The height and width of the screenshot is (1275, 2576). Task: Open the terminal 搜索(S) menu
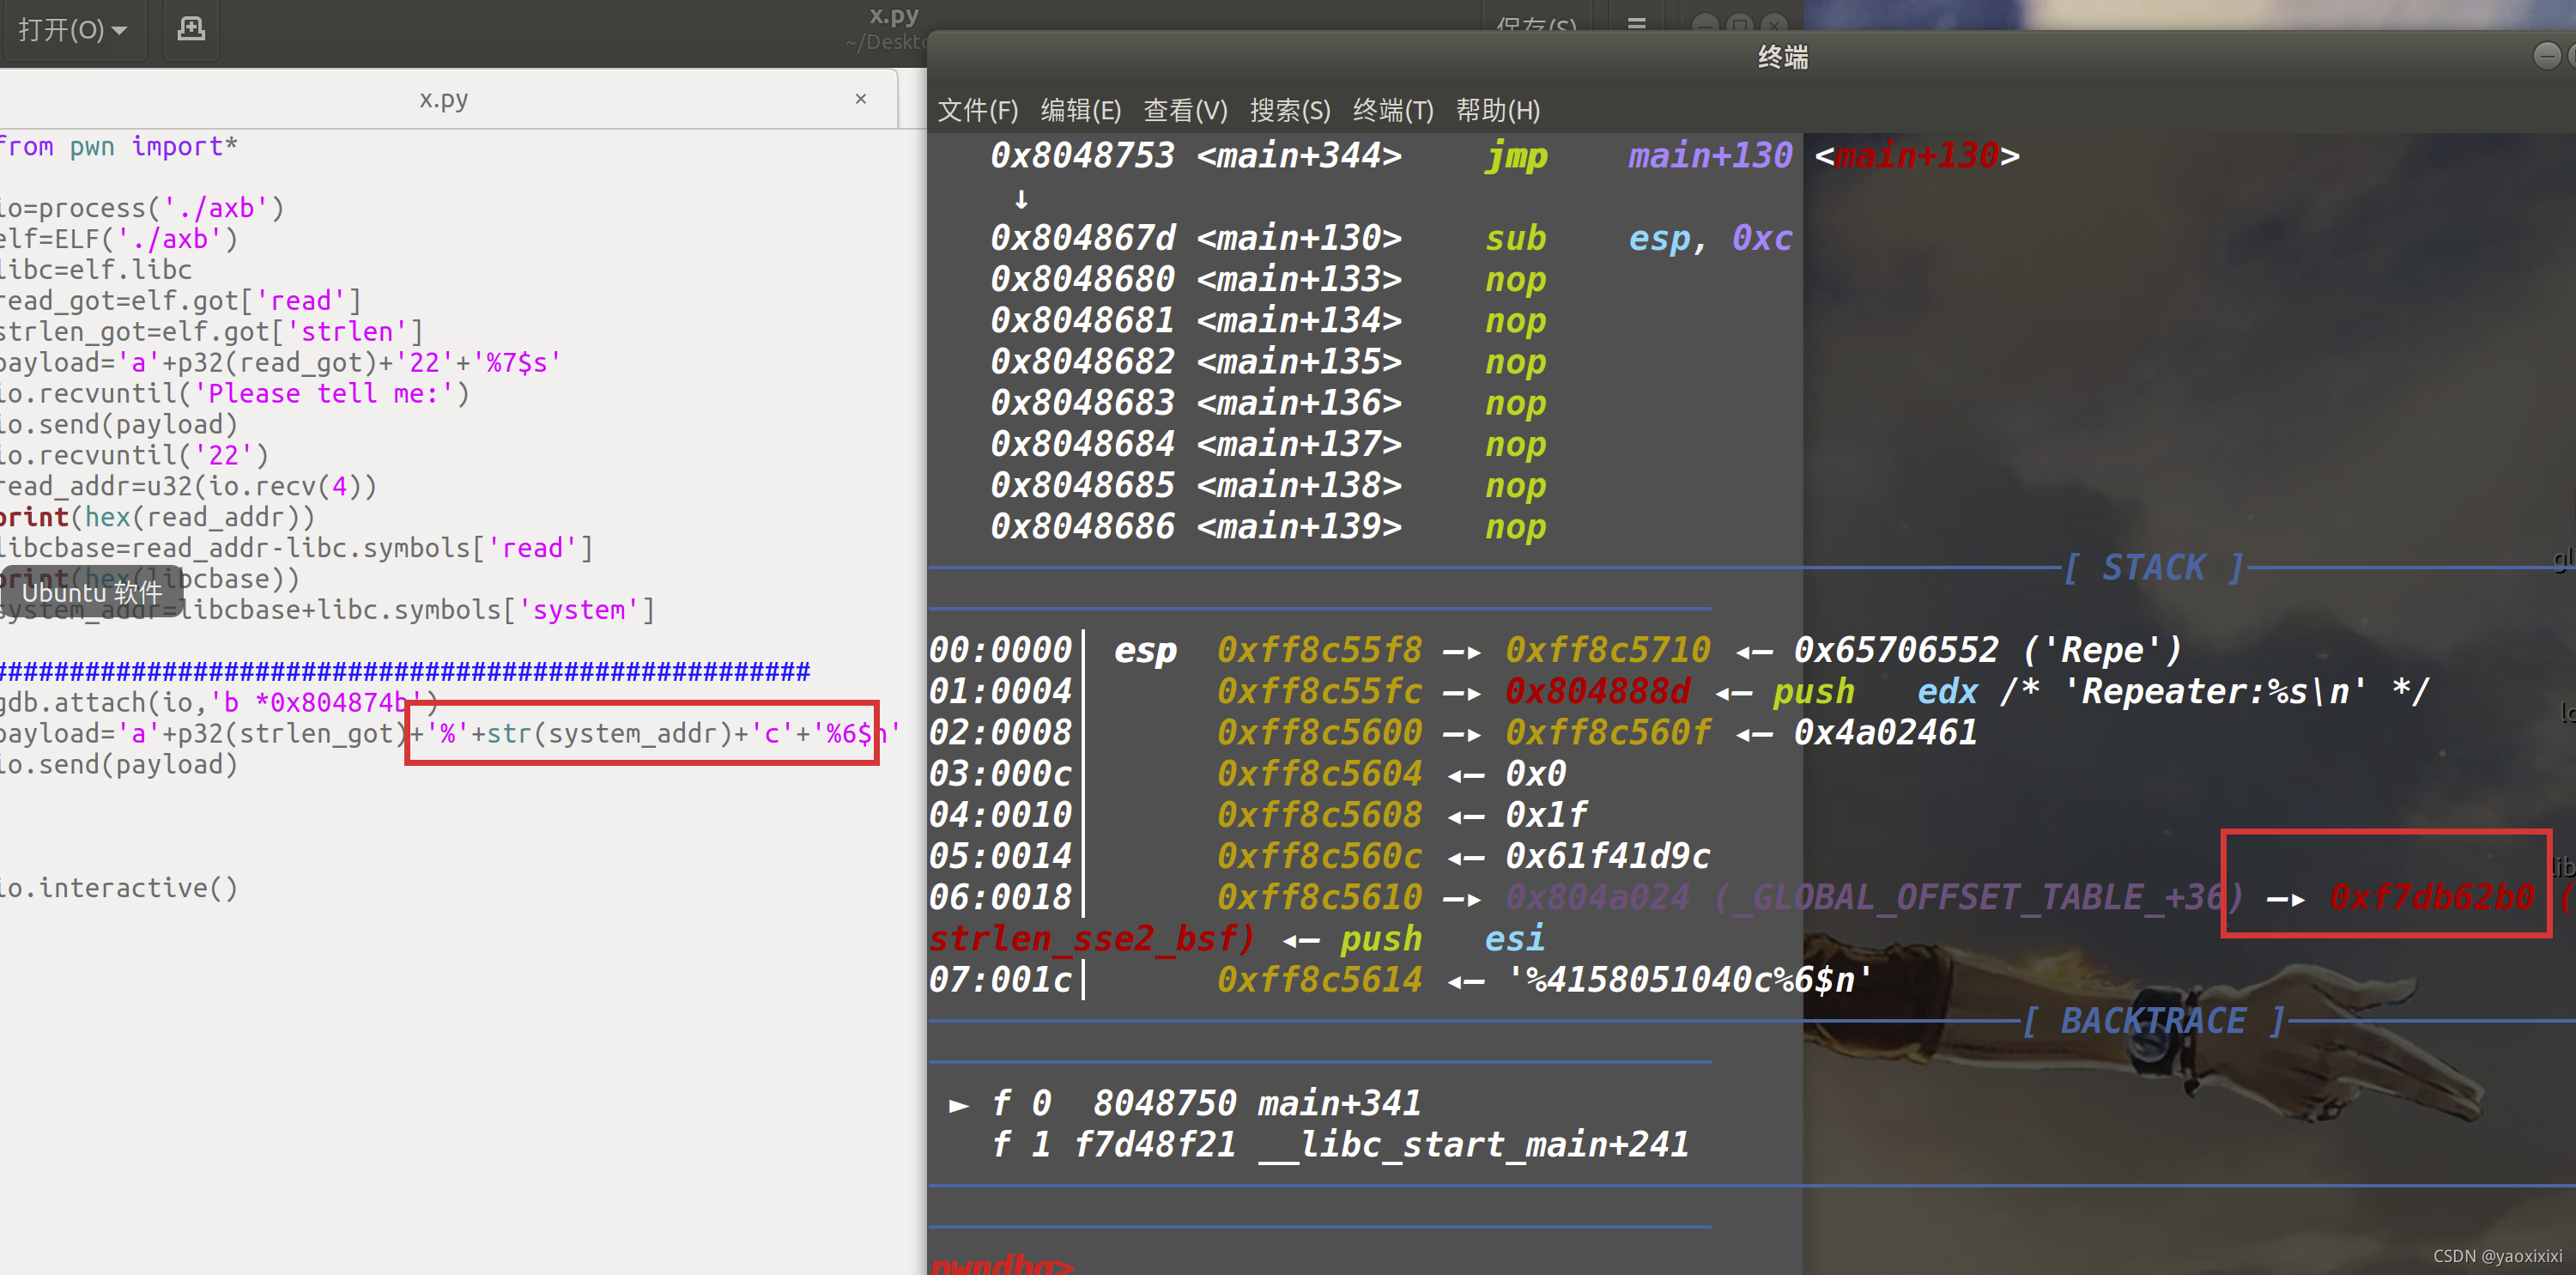(x=1289, y=110)
